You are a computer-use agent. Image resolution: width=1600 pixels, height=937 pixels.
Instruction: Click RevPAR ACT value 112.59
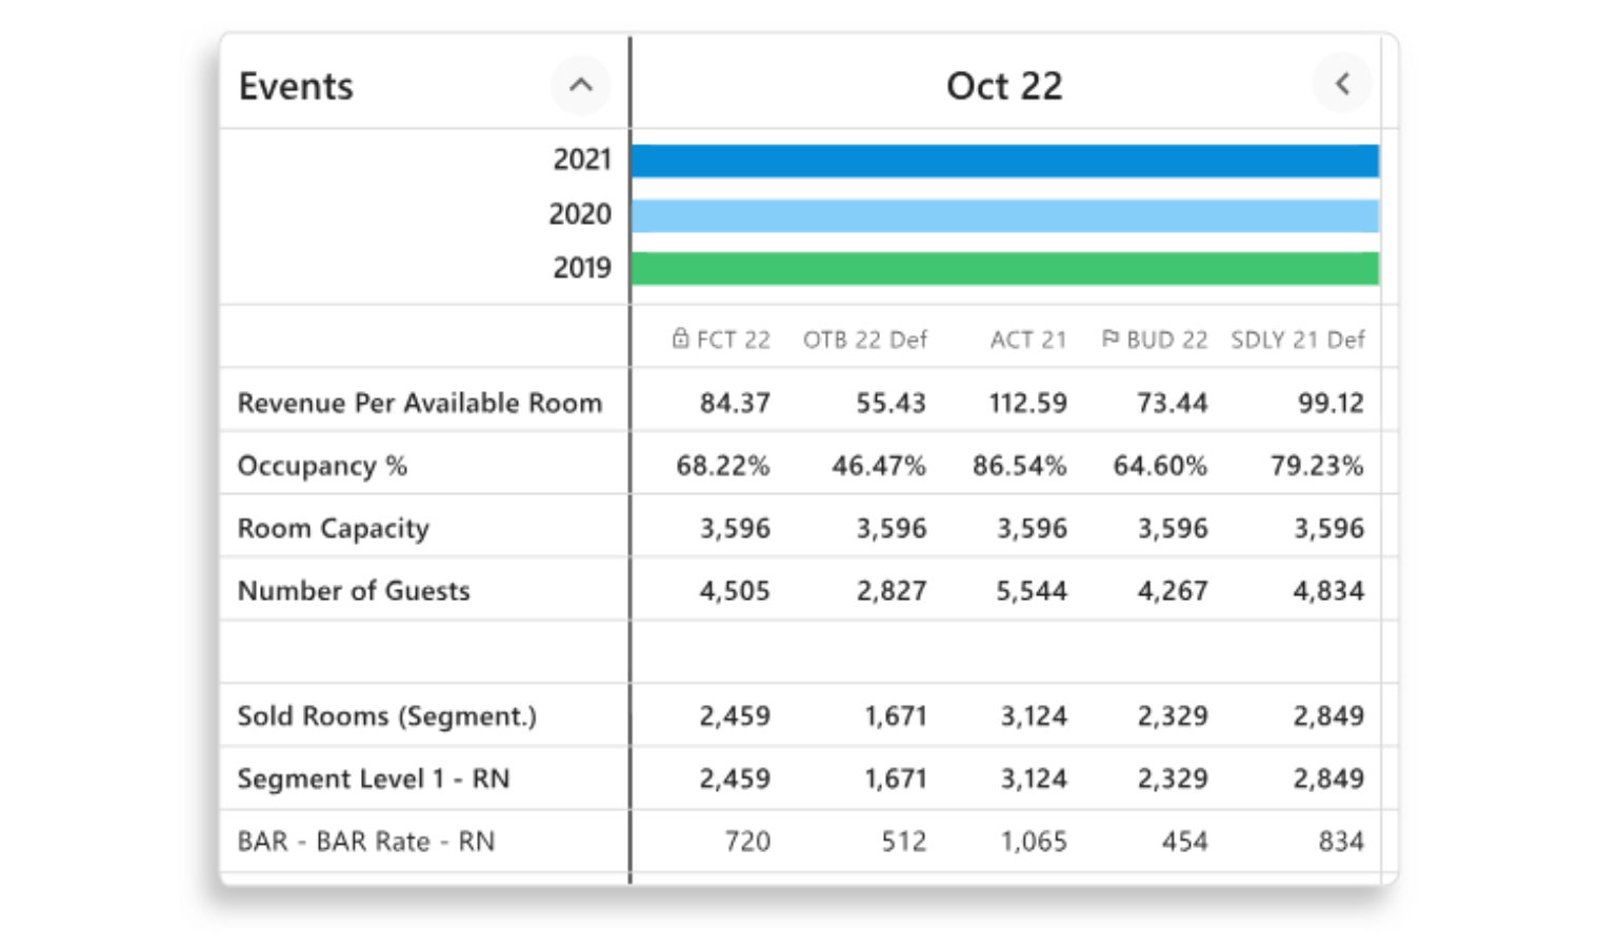pyautogui.click(x=1028, y=403)
